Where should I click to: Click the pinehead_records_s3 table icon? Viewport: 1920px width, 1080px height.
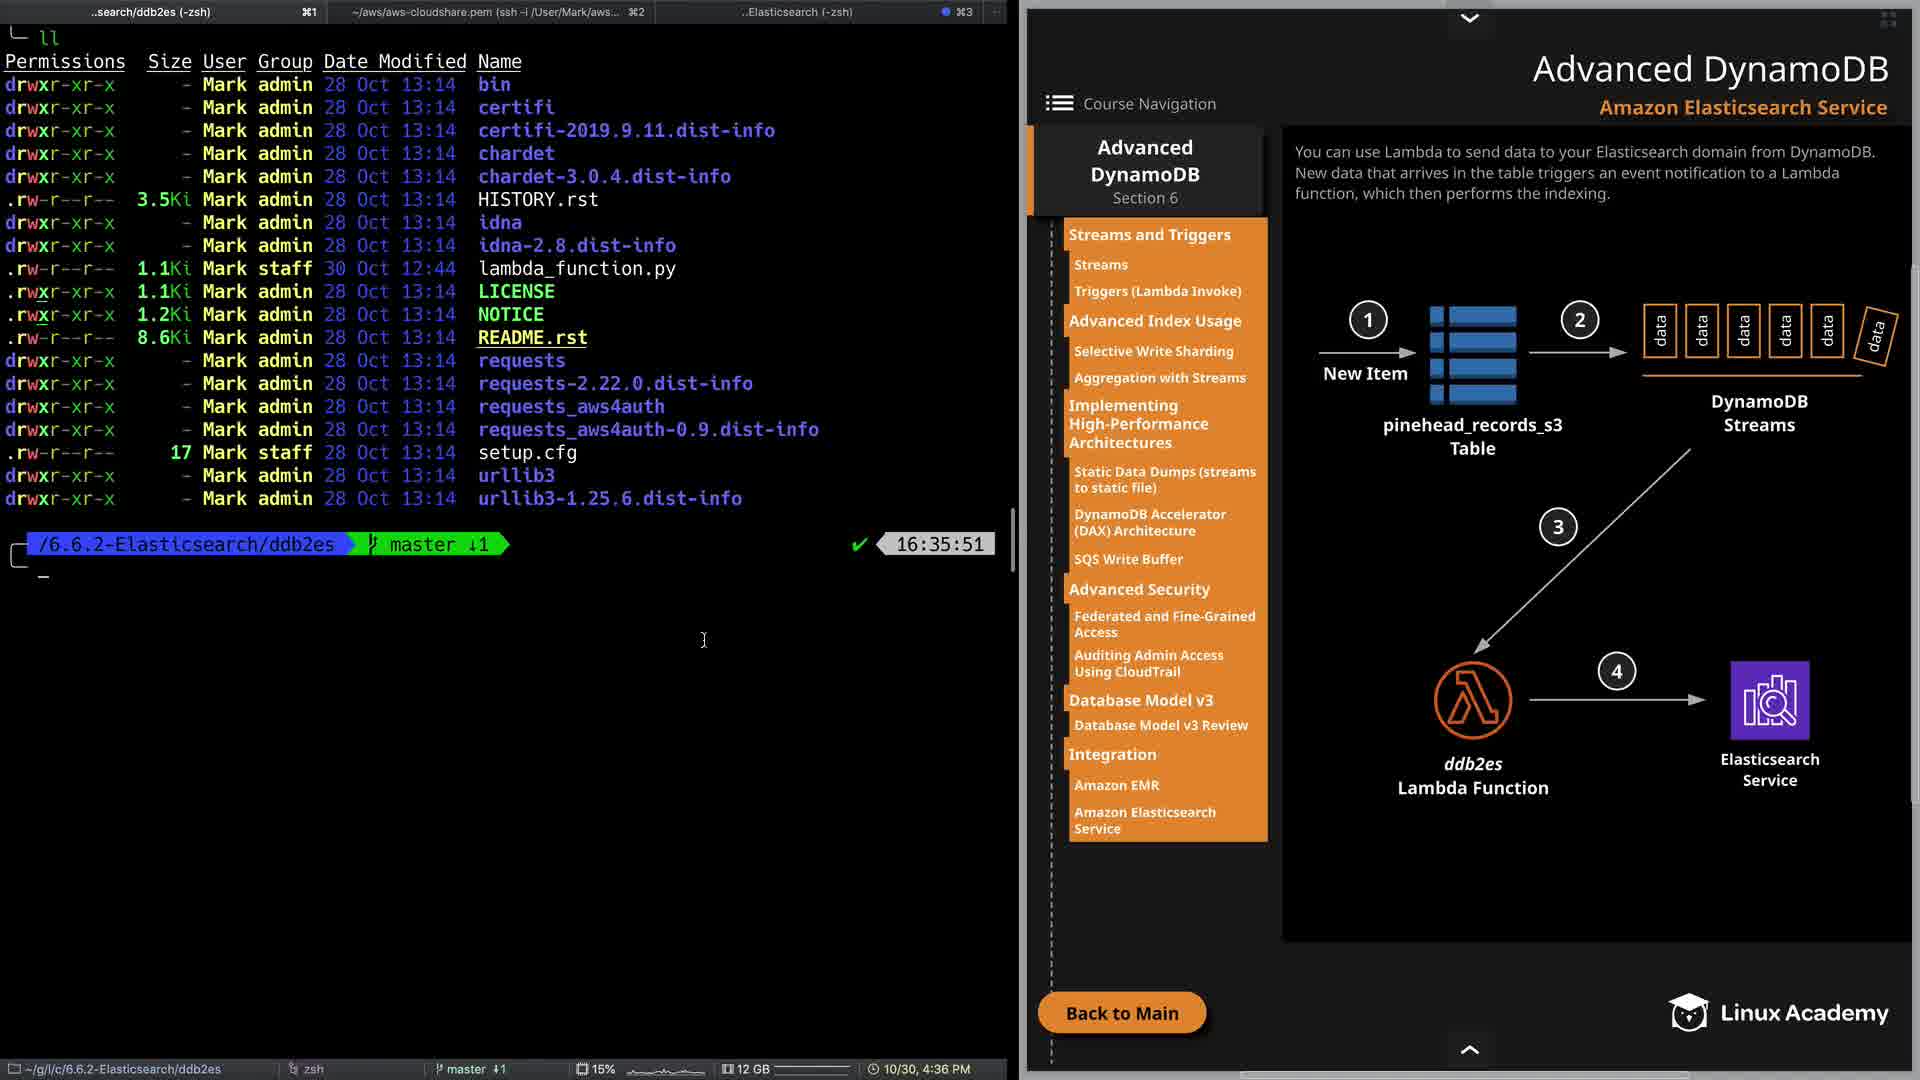pyautogui.click(x=1473, y=355)
